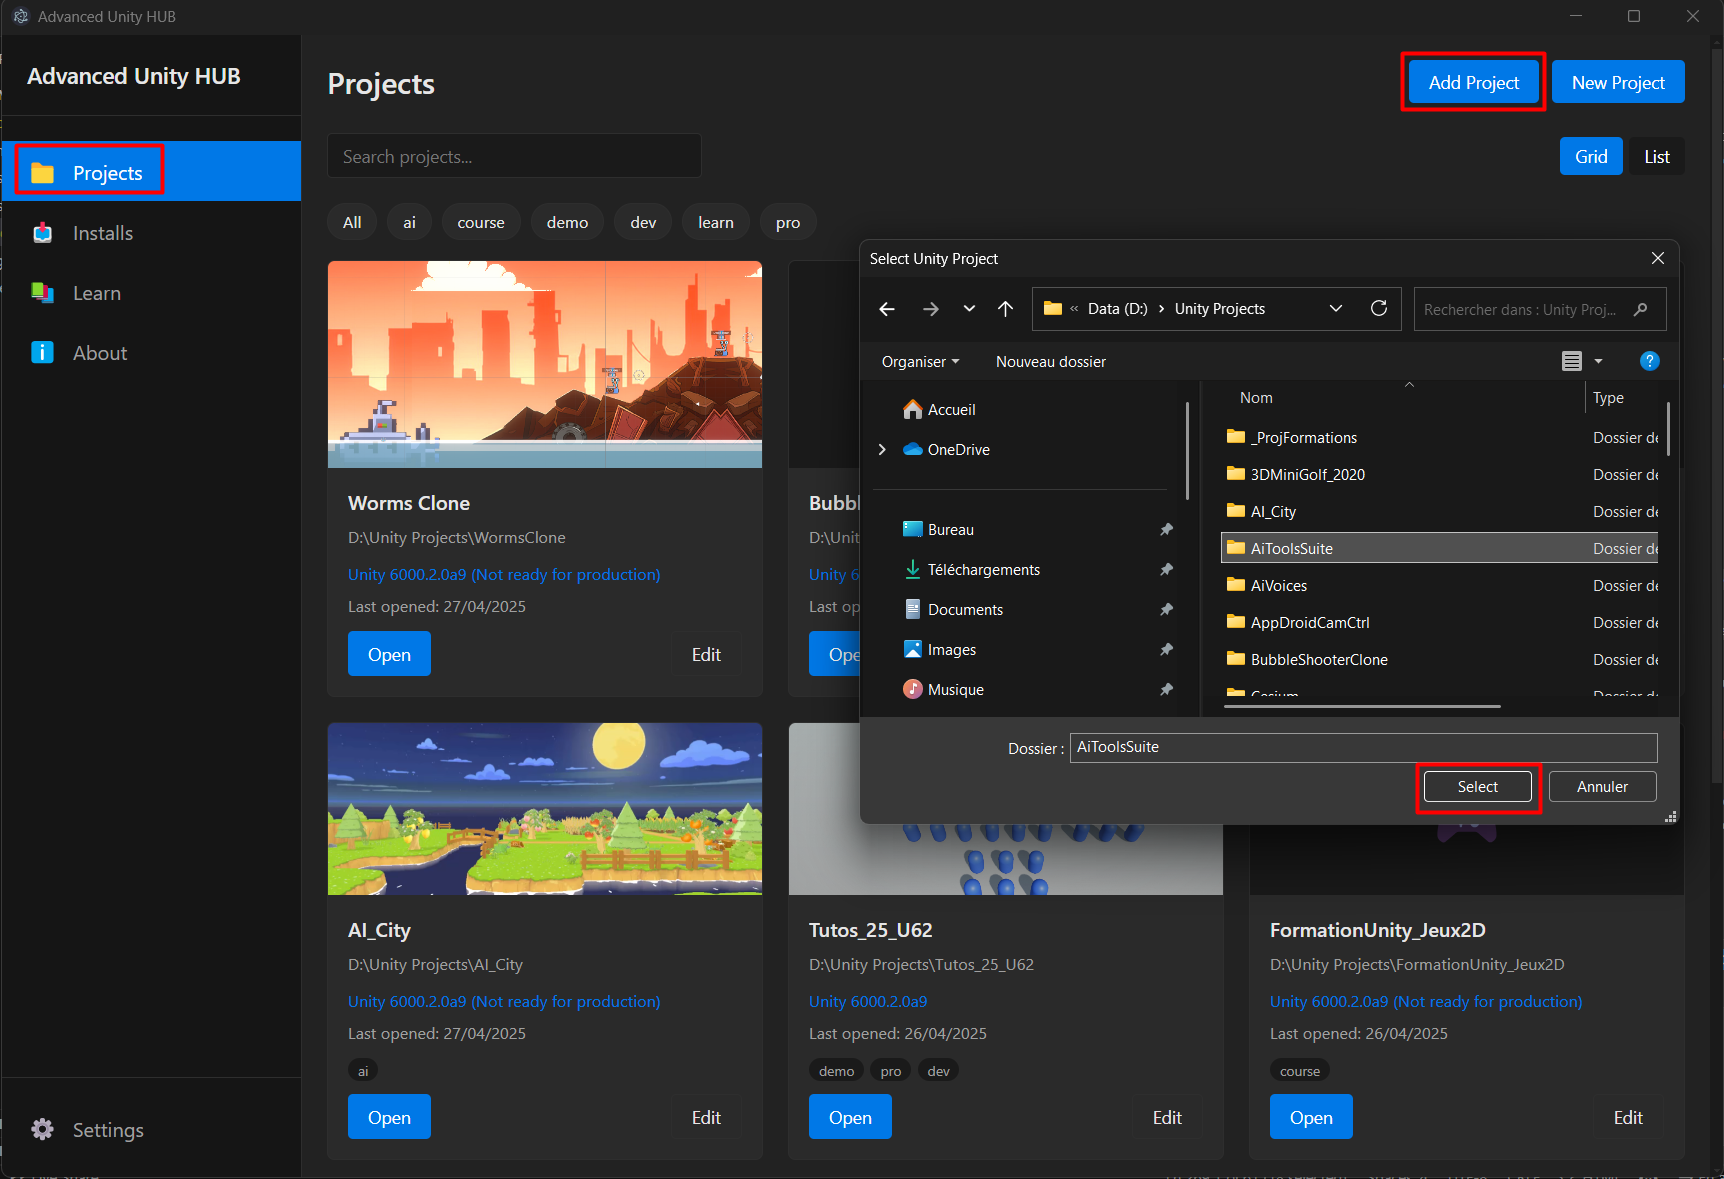Focus the Search projects field
Image resolution: width=1724 pixels, height=1179 pixels.
pos(514,156)
